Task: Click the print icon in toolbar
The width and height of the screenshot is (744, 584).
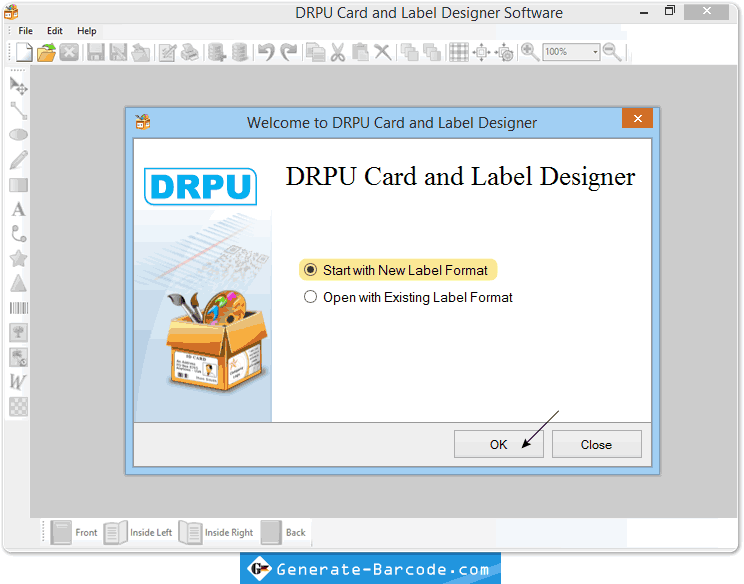Action: 190,52
